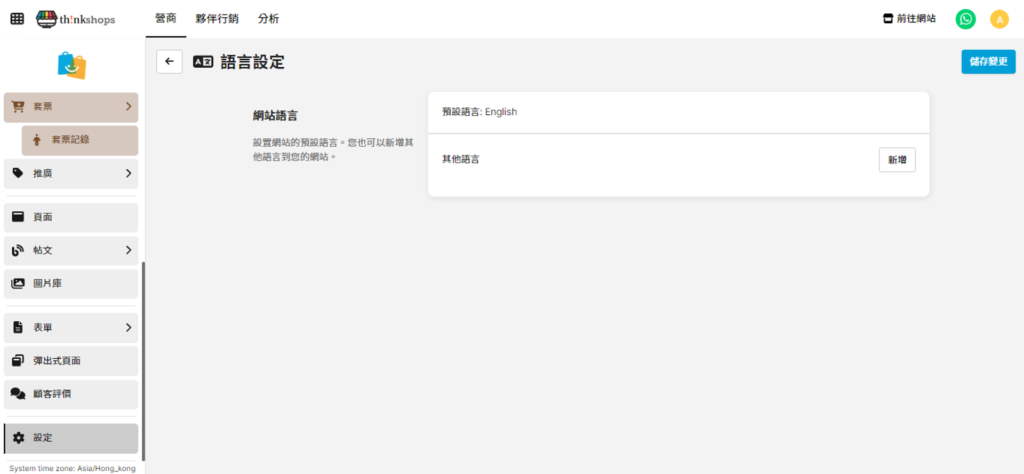Viewport: 1024px width, 474px height.
Task: Open the WhatsApp chat icon
Action: coord(965,19)
